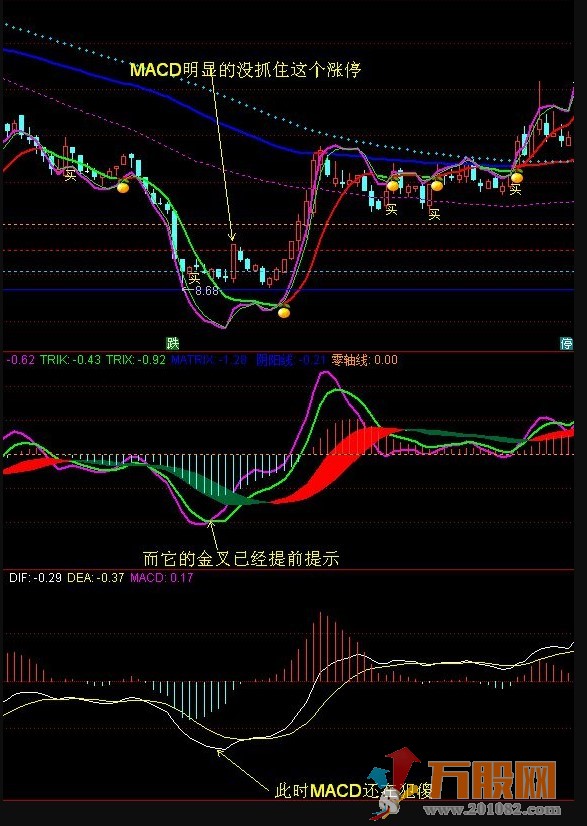Select the gold ball signal at the lowest trough
The height and width of the screenshot is (826, 587).
click(x=283, y=312)
